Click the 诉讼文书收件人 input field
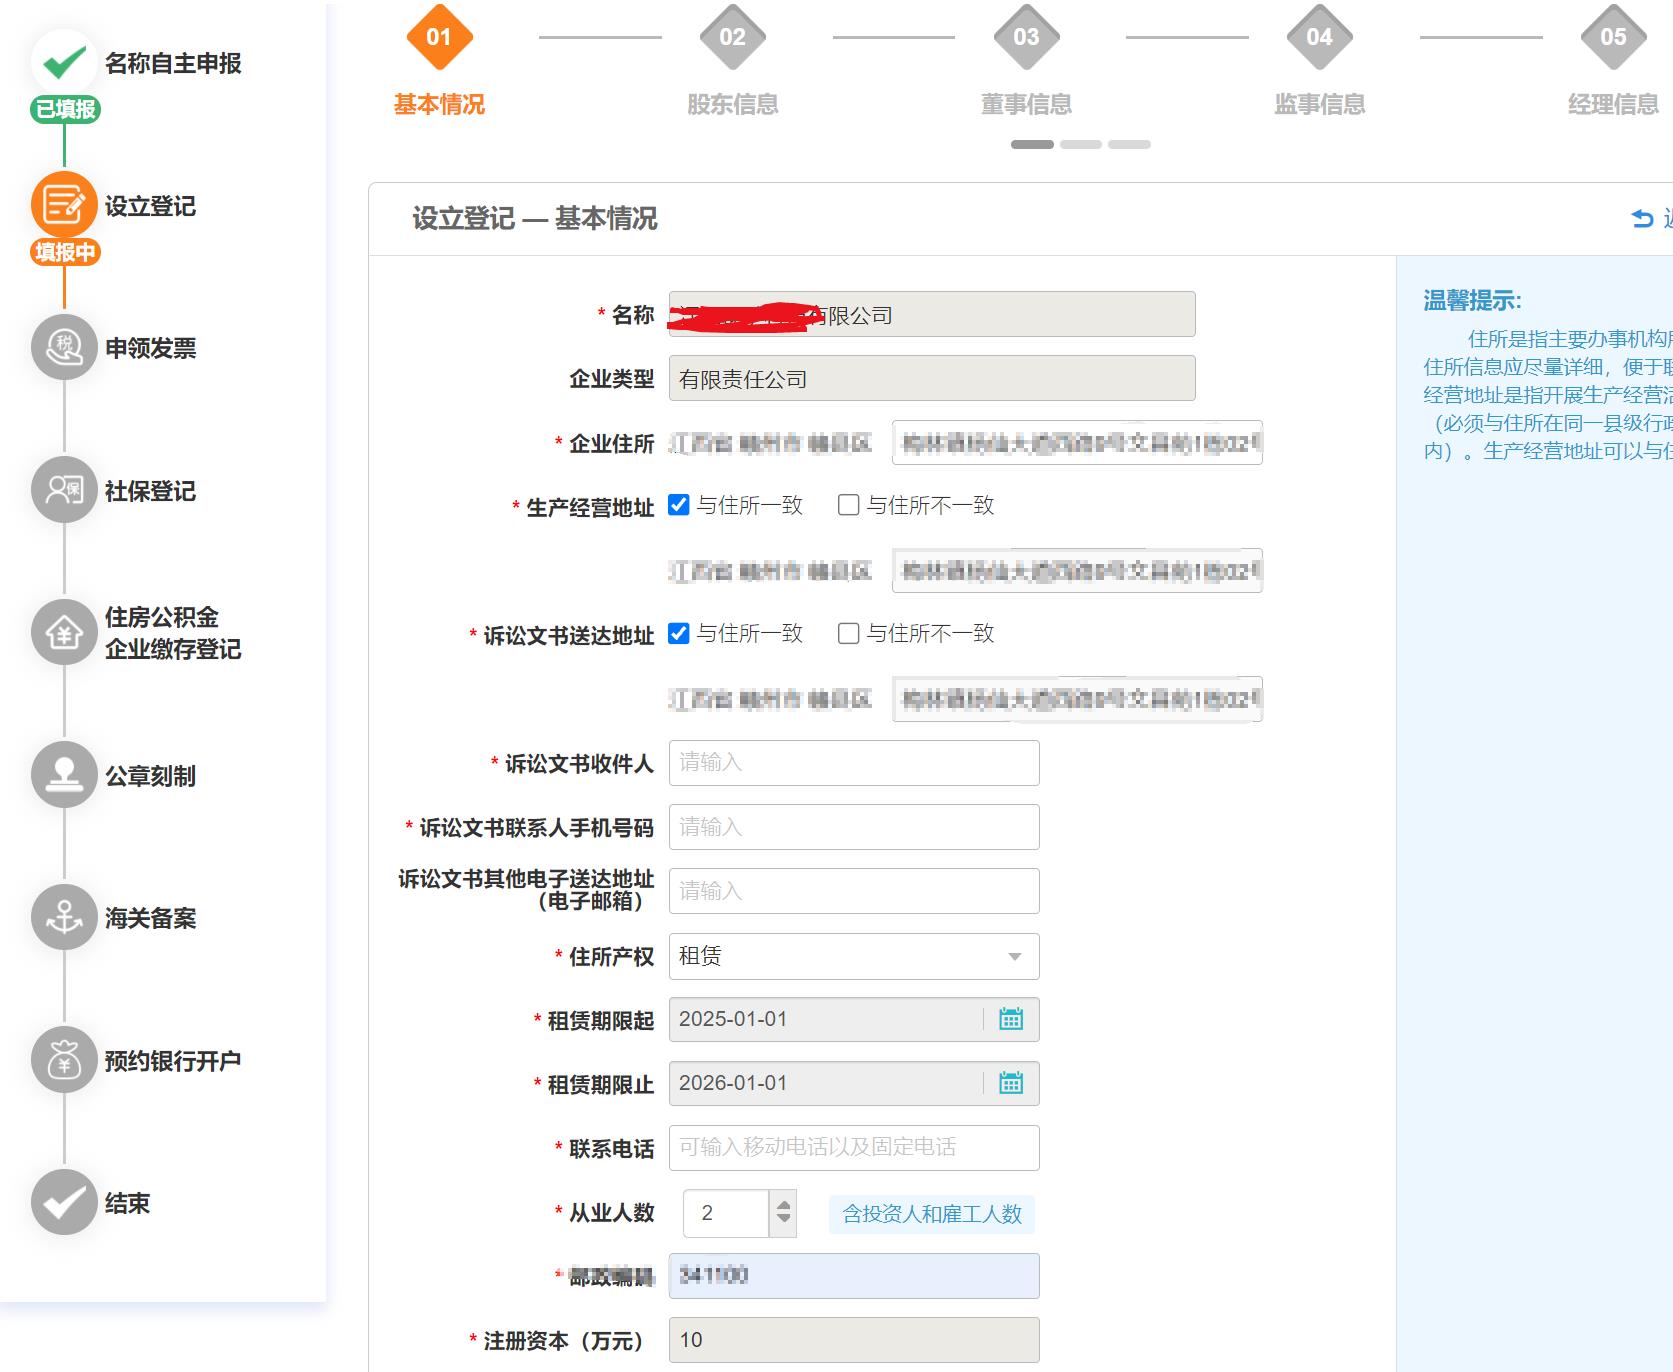 click(x=853, y=763)
